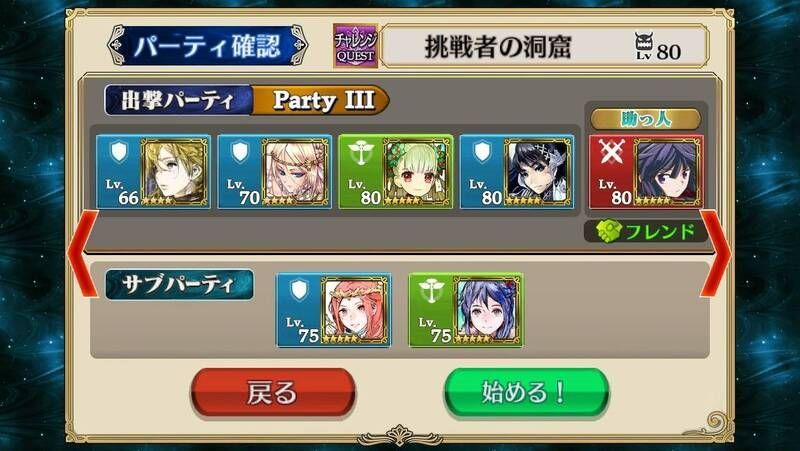Viewport: 800px width, 451px height.
Task: Go to next party with right red arrow
Action: [x=715, y=254]
